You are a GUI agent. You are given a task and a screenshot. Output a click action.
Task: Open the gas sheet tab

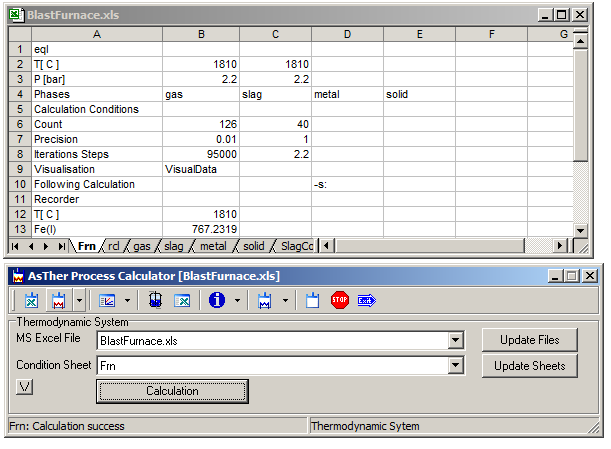pyautogui.click(x=141, y=246)
